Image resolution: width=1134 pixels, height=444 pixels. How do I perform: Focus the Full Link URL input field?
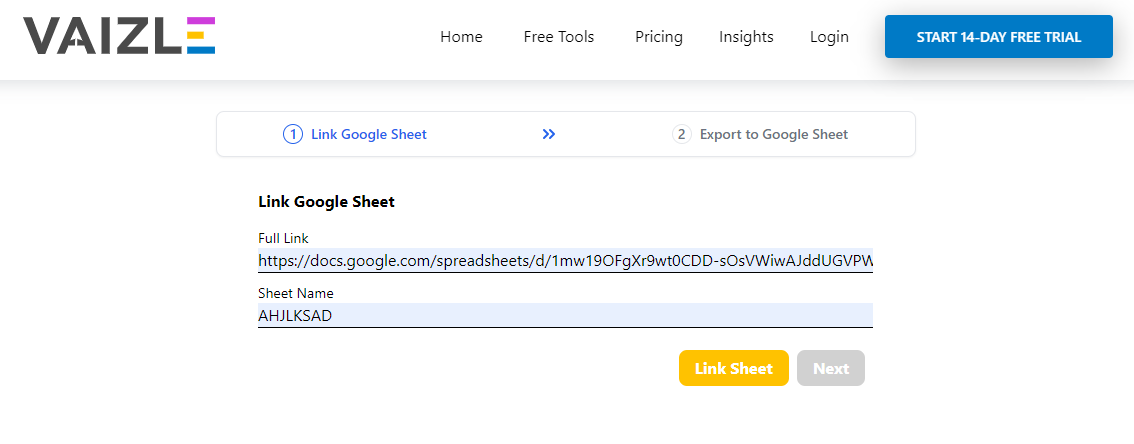coord(566,260)
